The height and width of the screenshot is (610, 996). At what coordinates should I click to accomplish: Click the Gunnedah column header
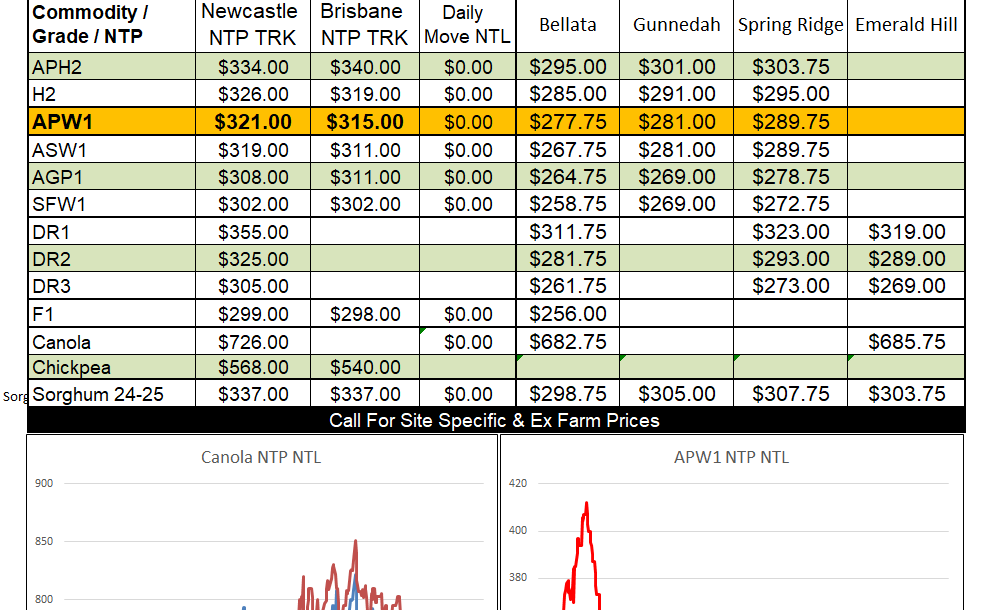(x=677, y=25)
